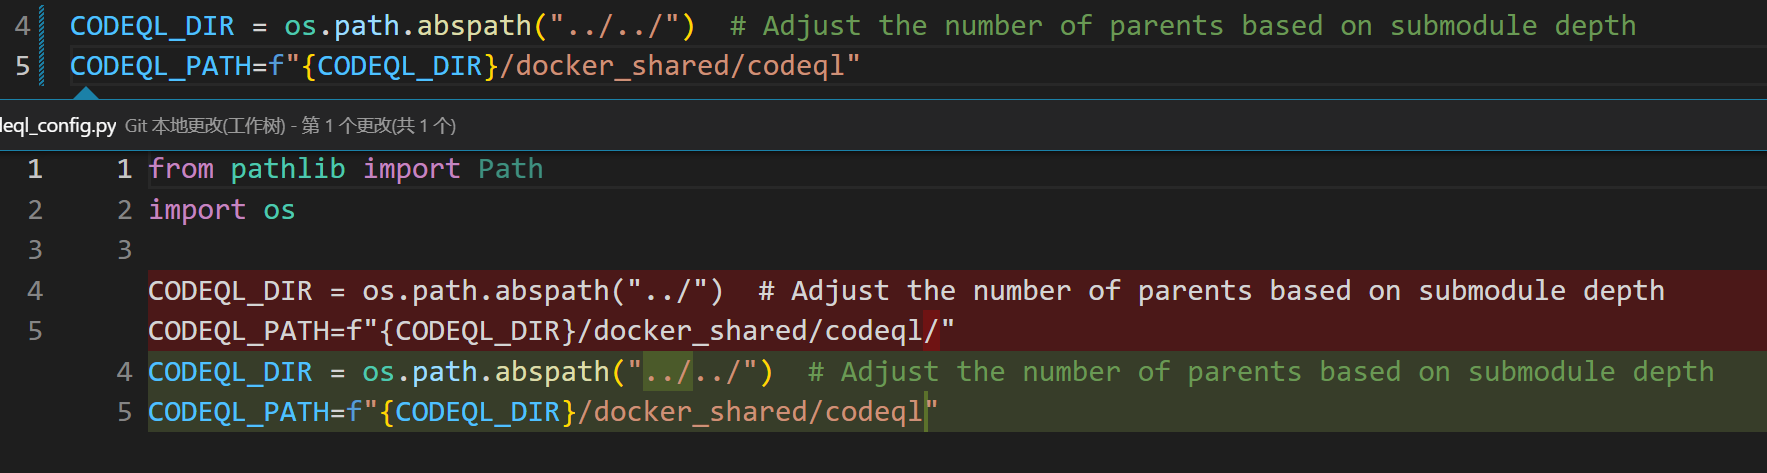Click 'os' in the import os line
Viewport: 1767px width, 473px height.
click(x=279, y=210)
